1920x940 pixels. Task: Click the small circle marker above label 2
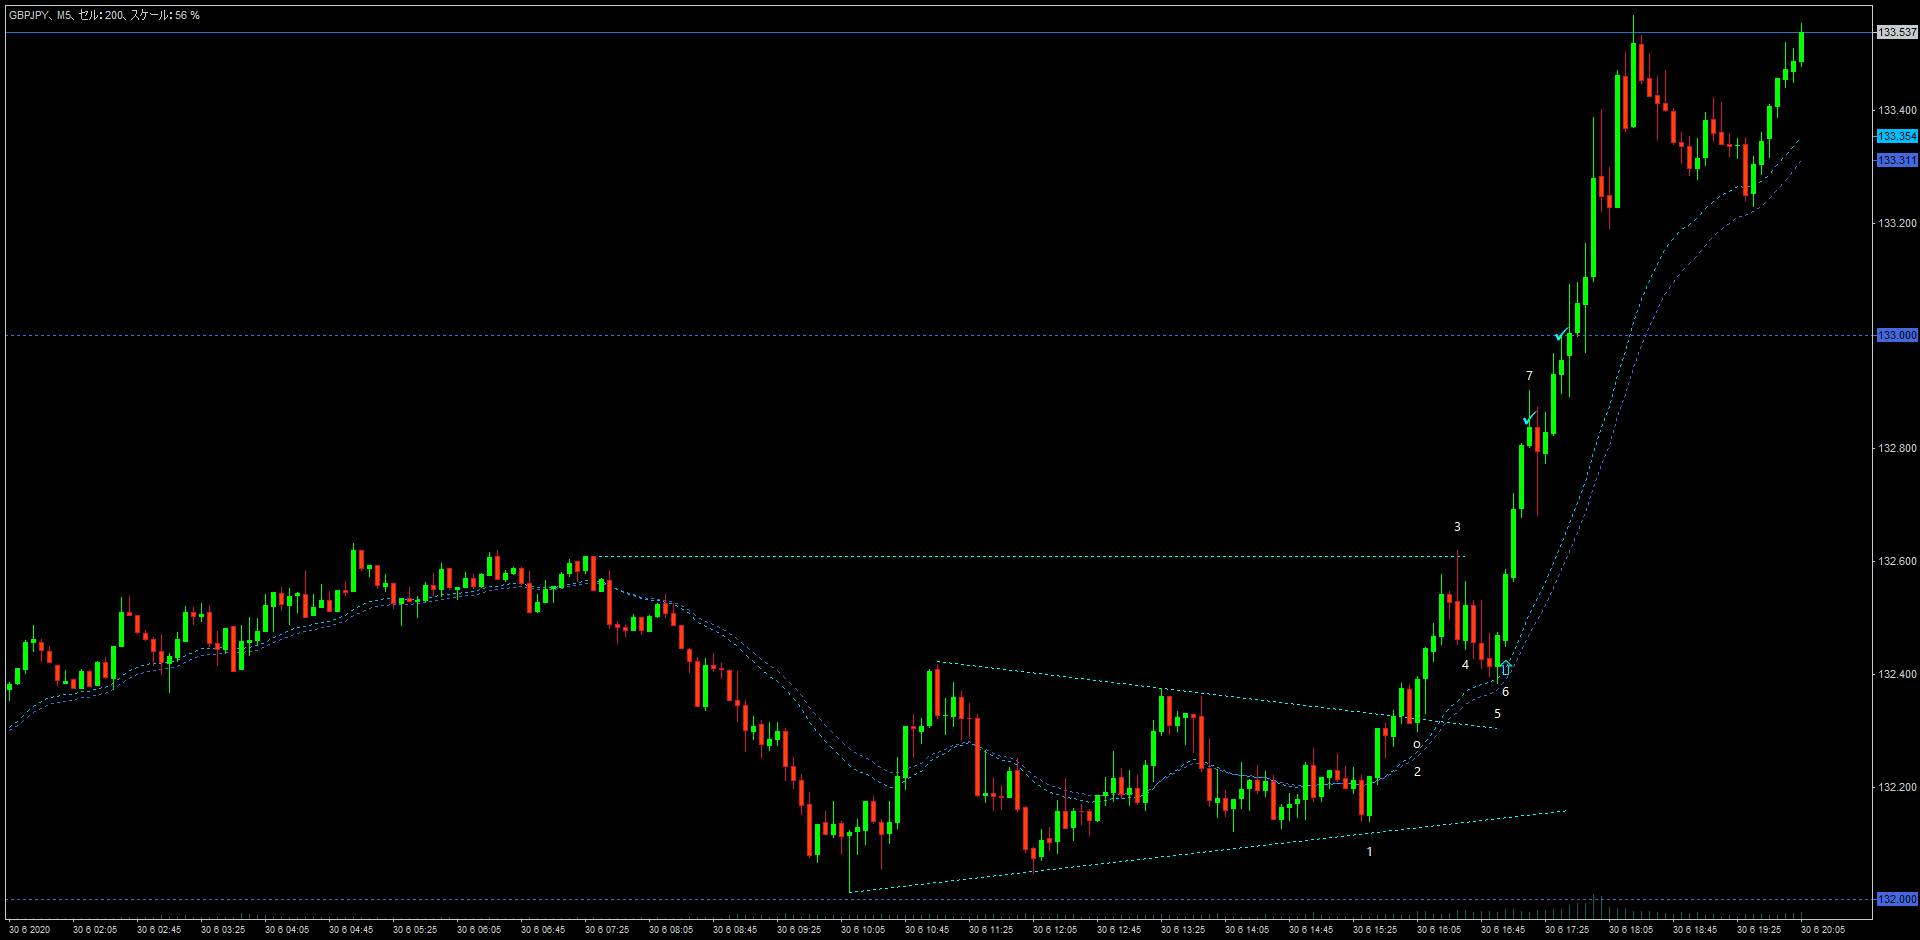pyautogui.click(x=1417, y=744)
